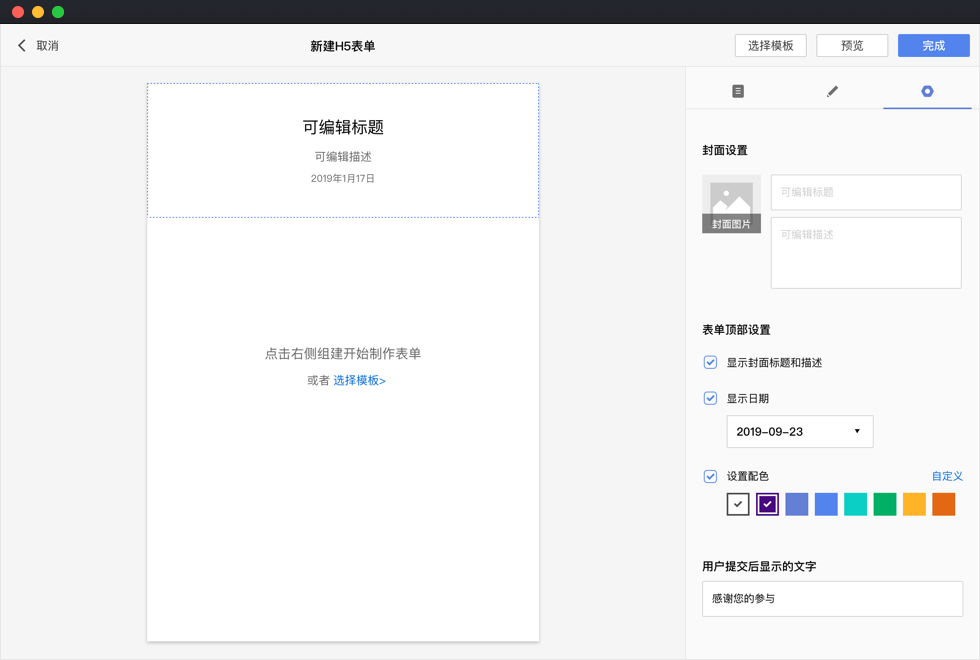980x660 pixels.
Task: Toggle 显示封面标题和描述 checkbox
Action: (710, 362)
